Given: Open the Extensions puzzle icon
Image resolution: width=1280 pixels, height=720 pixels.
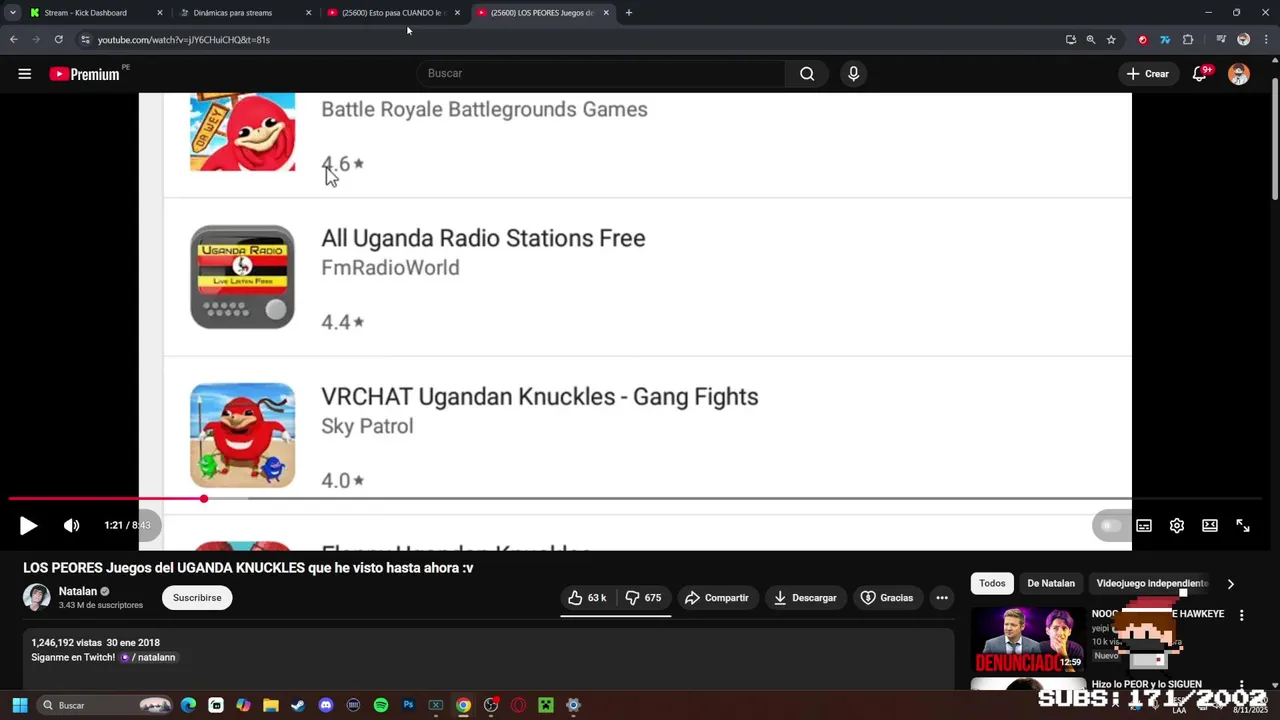Looking at the screenshot, I should (x=1188, y=40).
